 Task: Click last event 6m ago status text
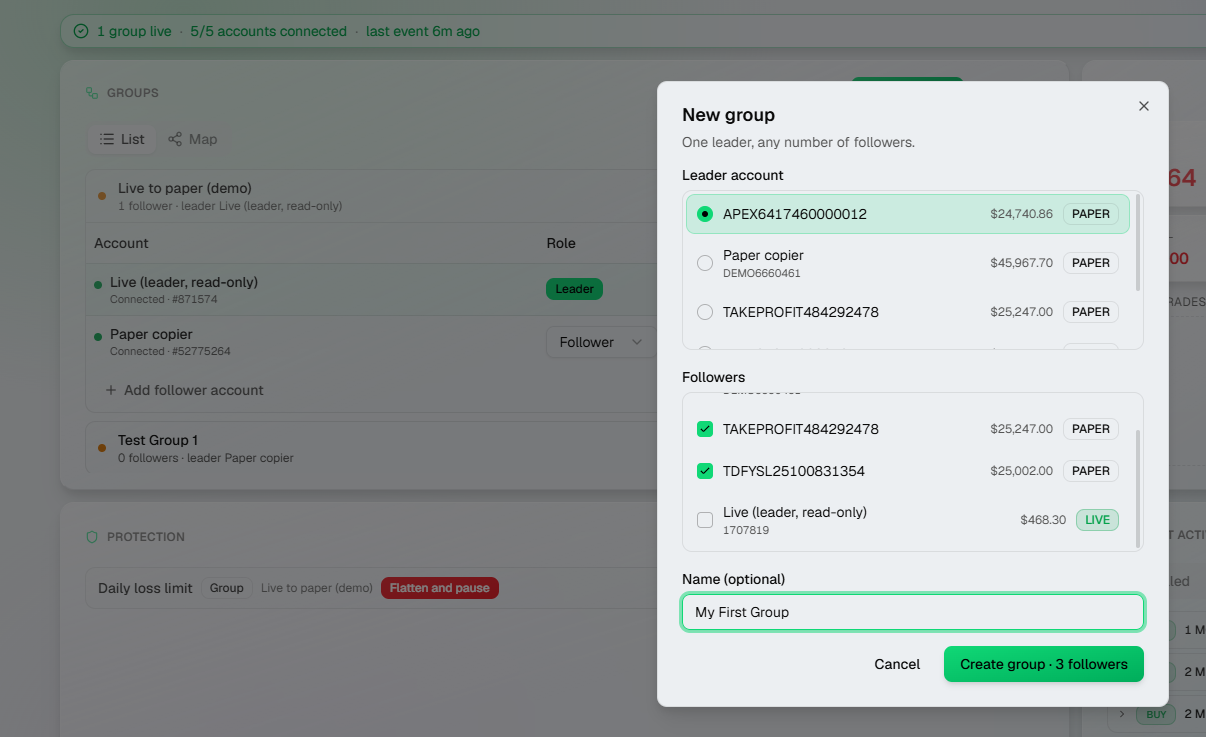pyautogui.click(x=423, y=31)
